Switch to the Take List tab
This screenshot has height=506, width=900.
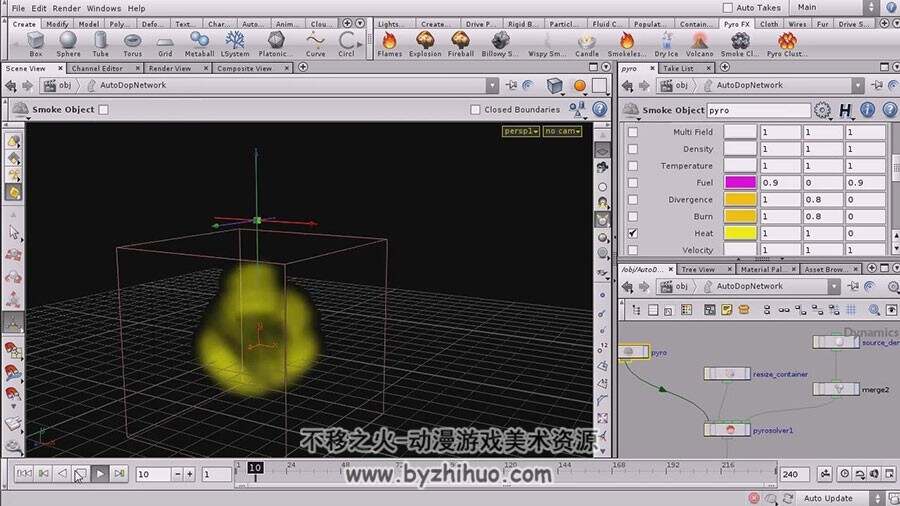coord(678,68)
